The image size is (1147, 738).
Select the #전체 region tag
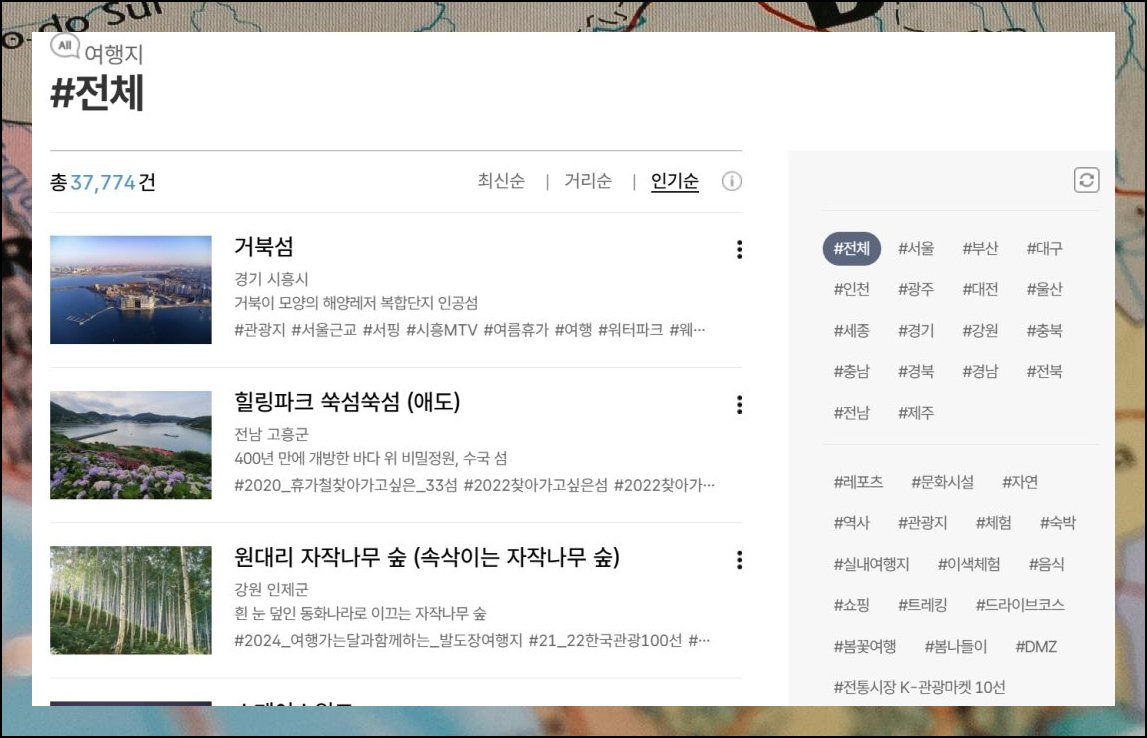(x=851, y=249)
